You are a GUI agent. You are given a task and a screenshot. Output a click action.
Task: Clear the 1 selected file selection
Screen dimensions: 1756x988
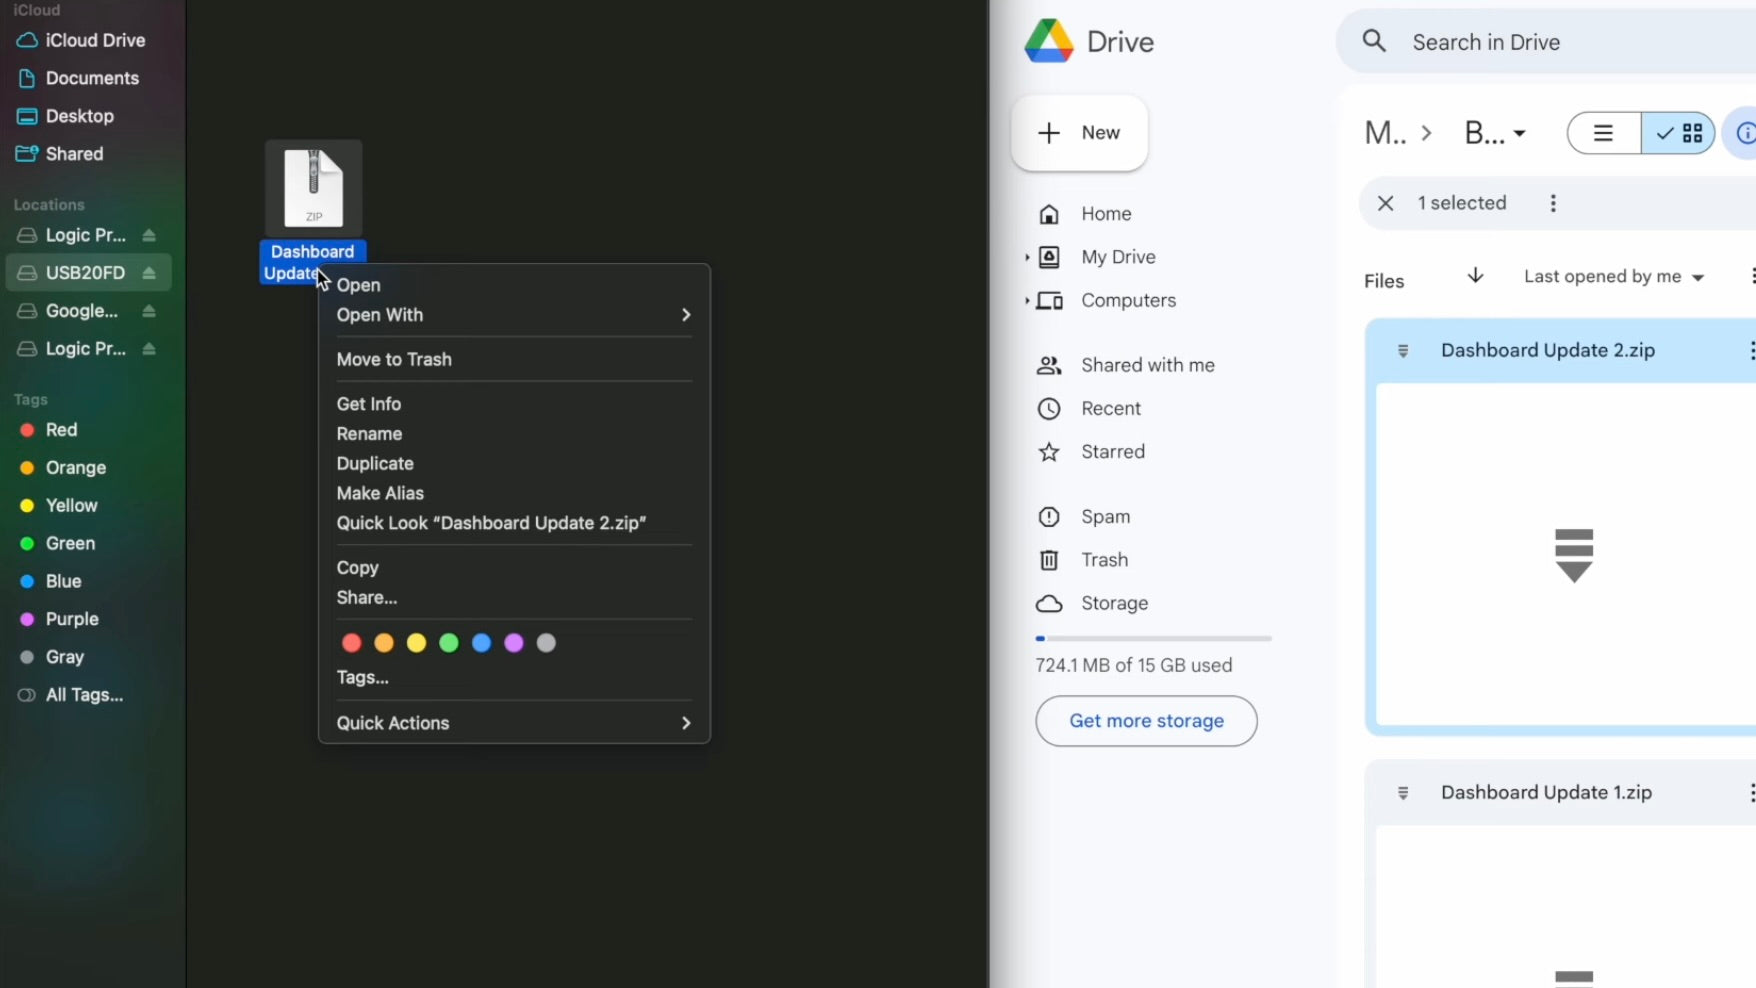1385,203
